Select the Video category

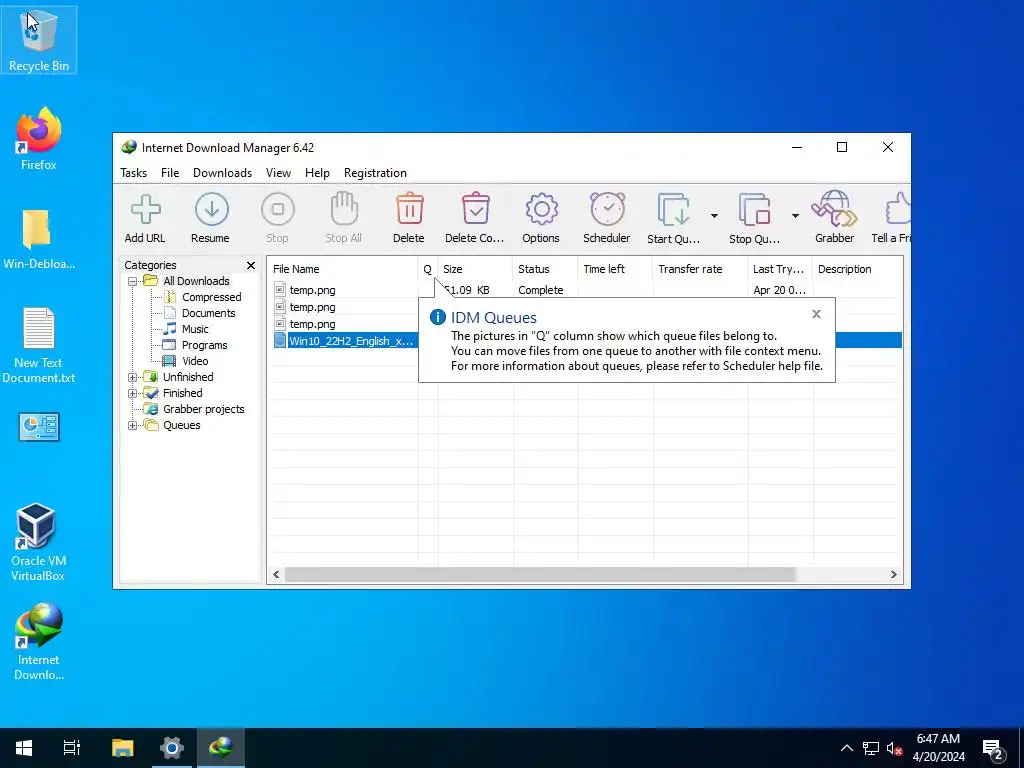[x=195, y=361]
